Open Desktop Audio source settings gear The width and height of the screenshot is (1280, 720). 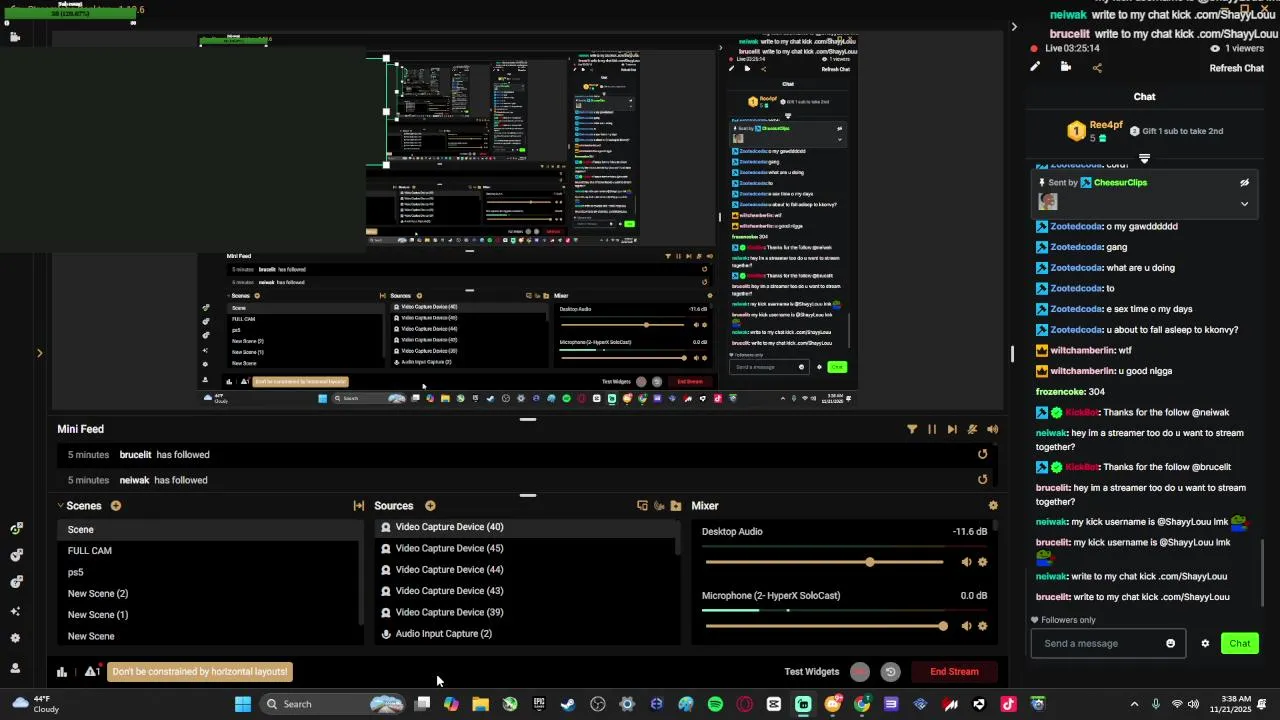click(x=983, y=562)
